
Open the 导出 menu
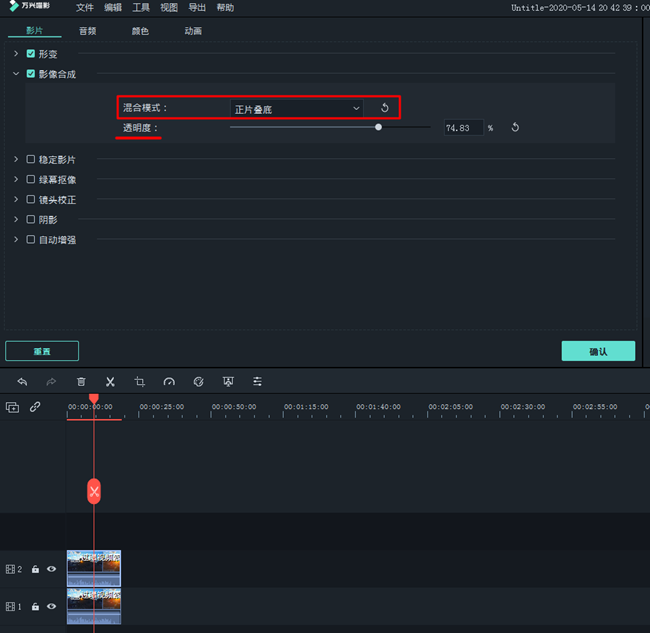tap(197, 7)
